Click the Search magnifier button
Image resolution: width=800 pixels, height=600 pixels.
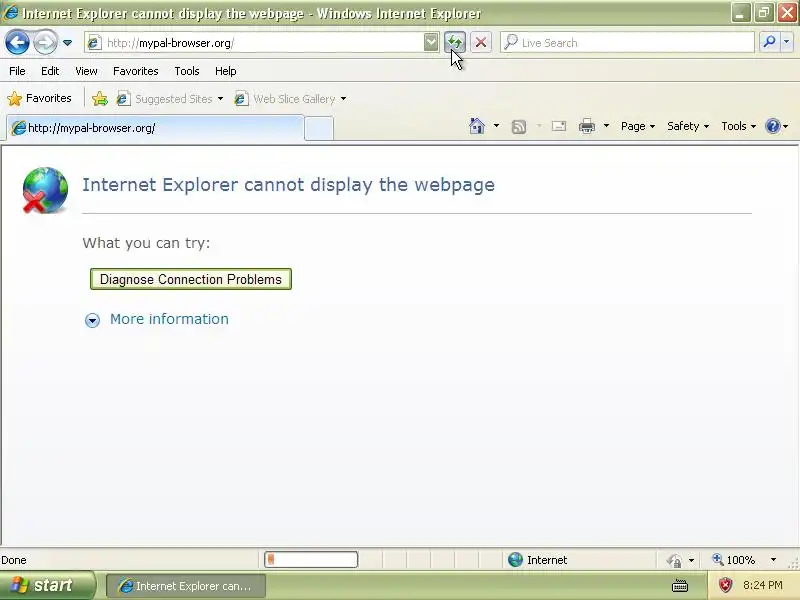pyautogui.click(x=769, y=42)
